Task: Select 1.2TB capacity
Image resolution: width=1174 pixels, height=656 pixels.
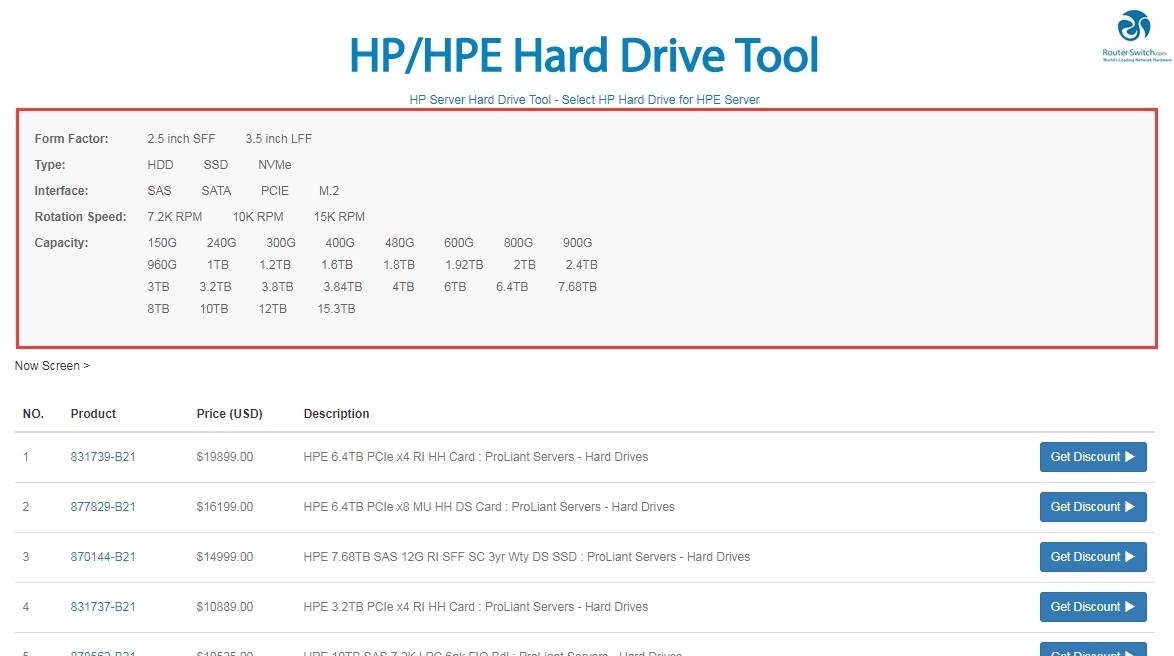Action: point(275,265)
